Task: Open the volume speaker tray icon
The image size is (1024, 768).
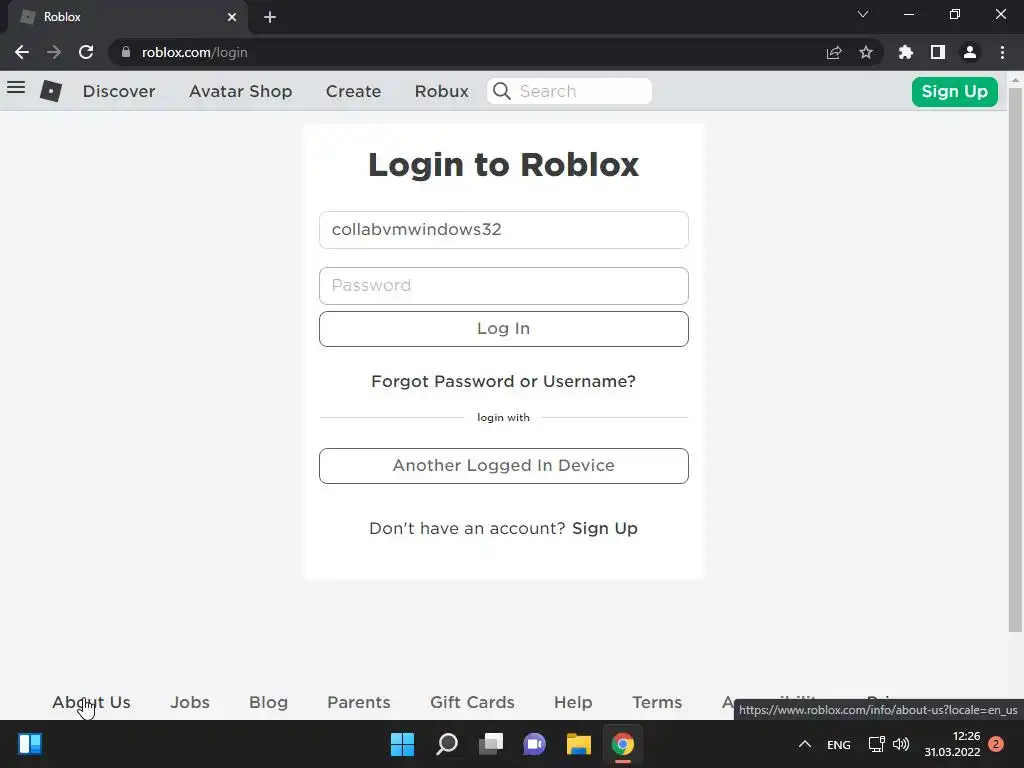Action: pyautogui.click(x=901, y=744)
